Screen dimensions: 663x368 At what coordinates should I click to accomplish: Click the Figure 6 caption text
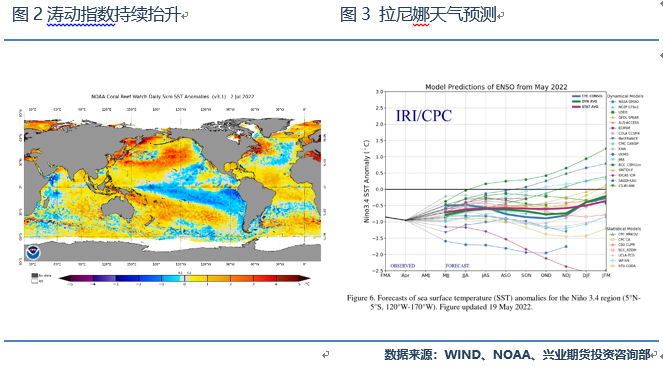[x=493, y=302]
